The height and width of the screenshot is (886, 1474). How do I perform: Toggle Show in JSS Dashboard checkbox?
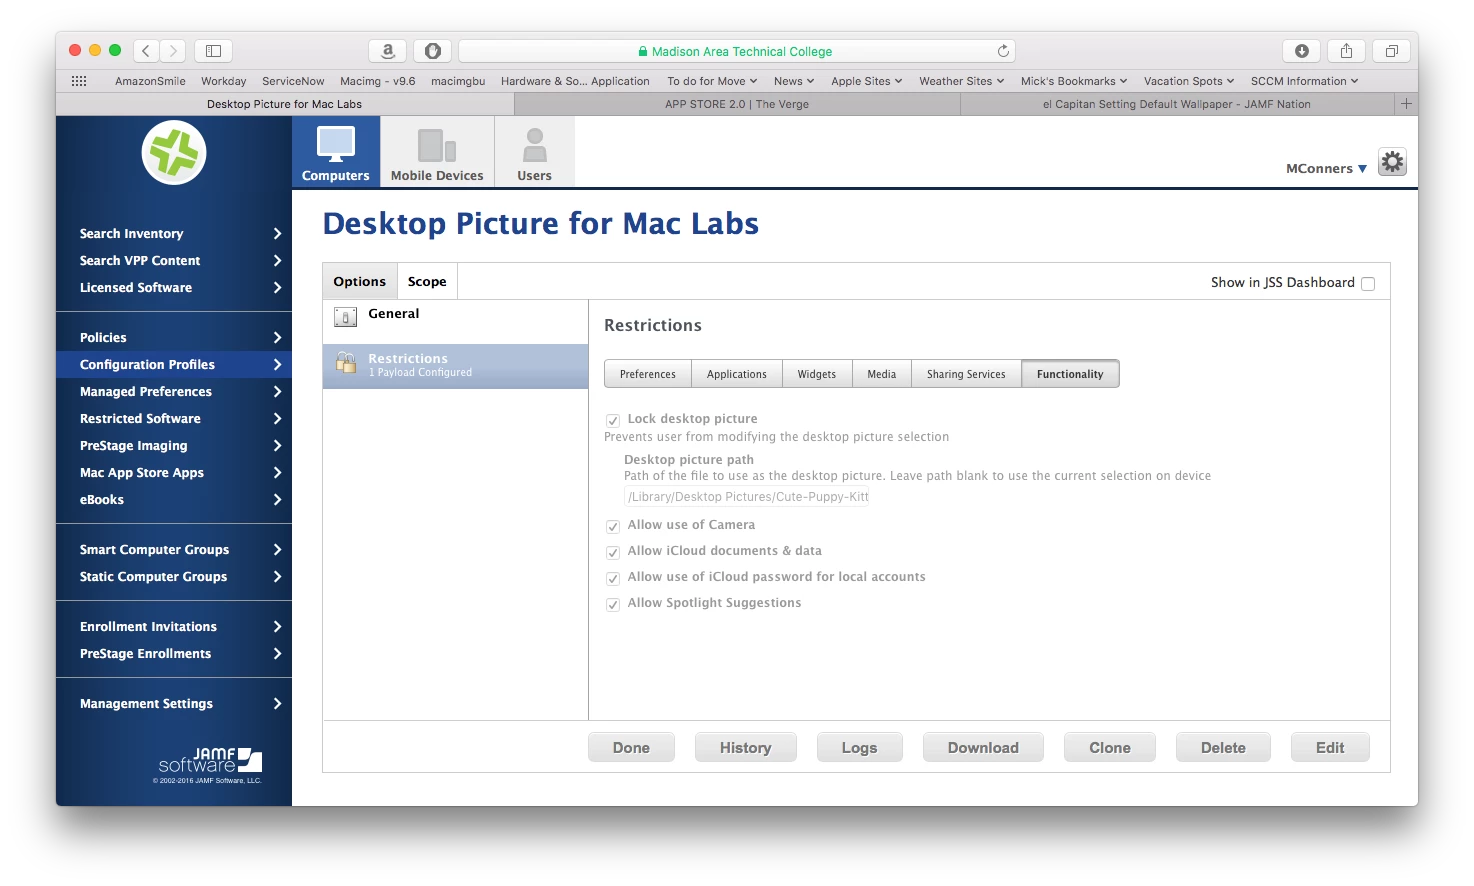(x=1368, y=283)
